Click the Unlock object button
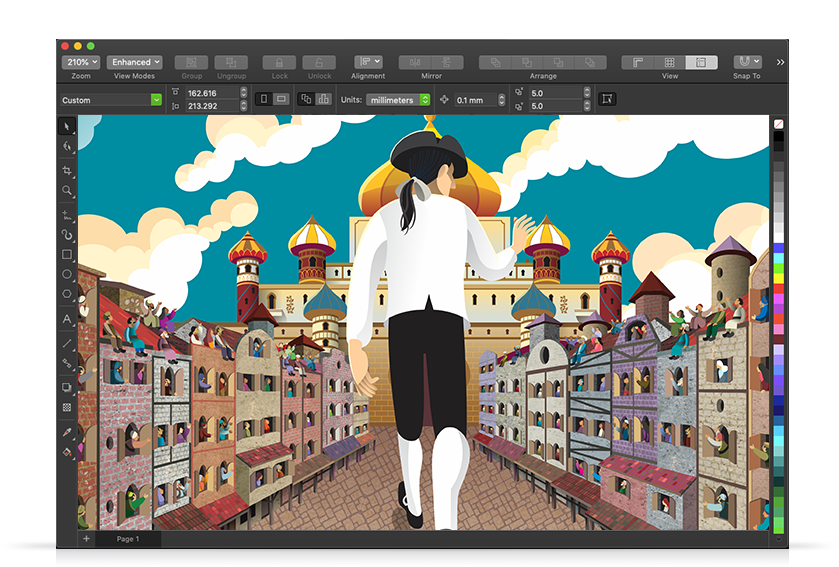 [x=319, y=62]
